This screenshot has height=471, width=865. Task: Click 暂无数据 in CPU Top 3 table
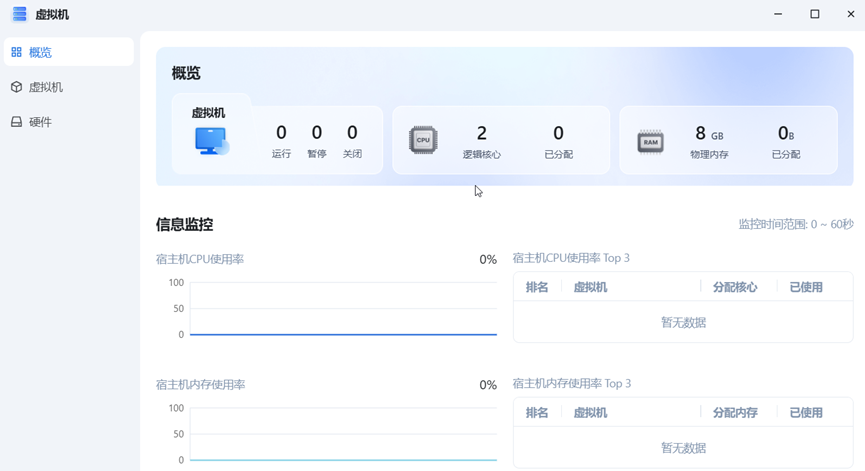(x=684, y=322)
